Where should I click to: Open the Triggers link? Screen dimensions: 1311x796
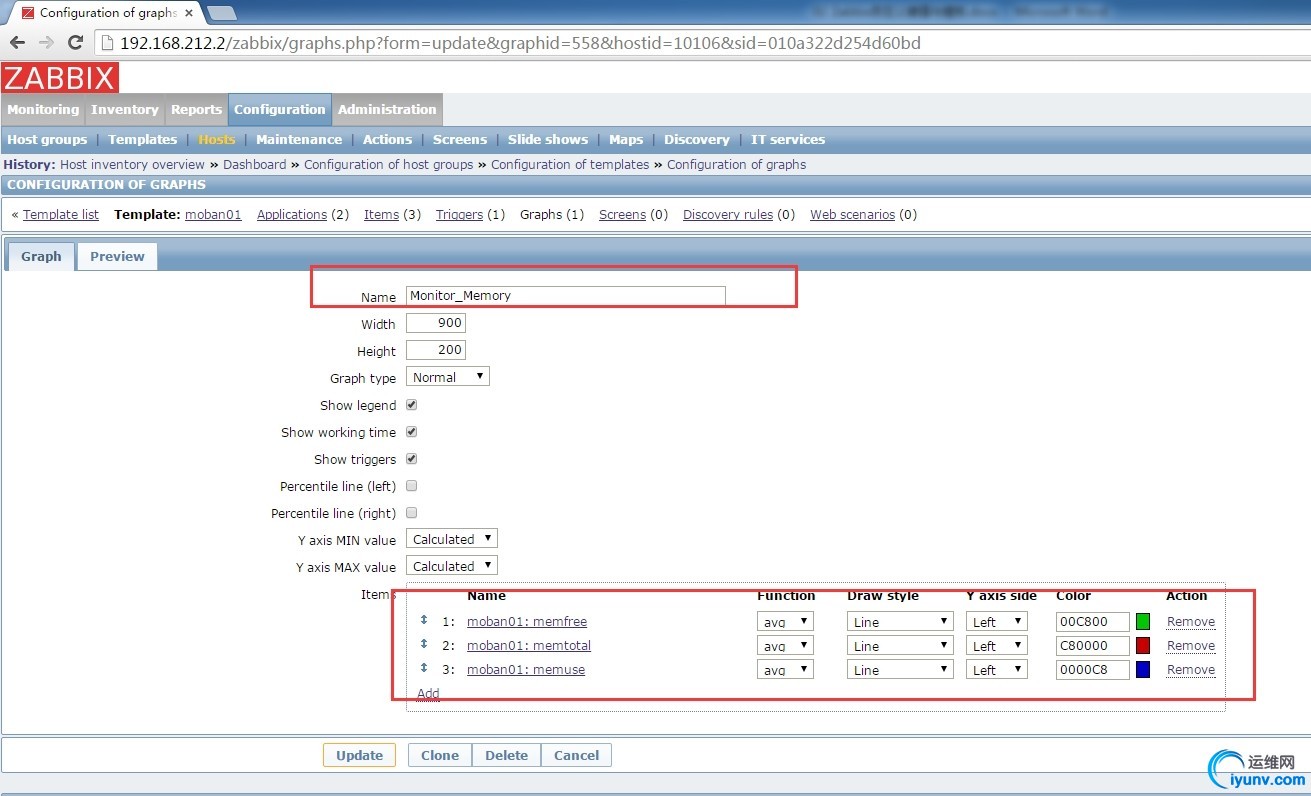coord(459,214)
